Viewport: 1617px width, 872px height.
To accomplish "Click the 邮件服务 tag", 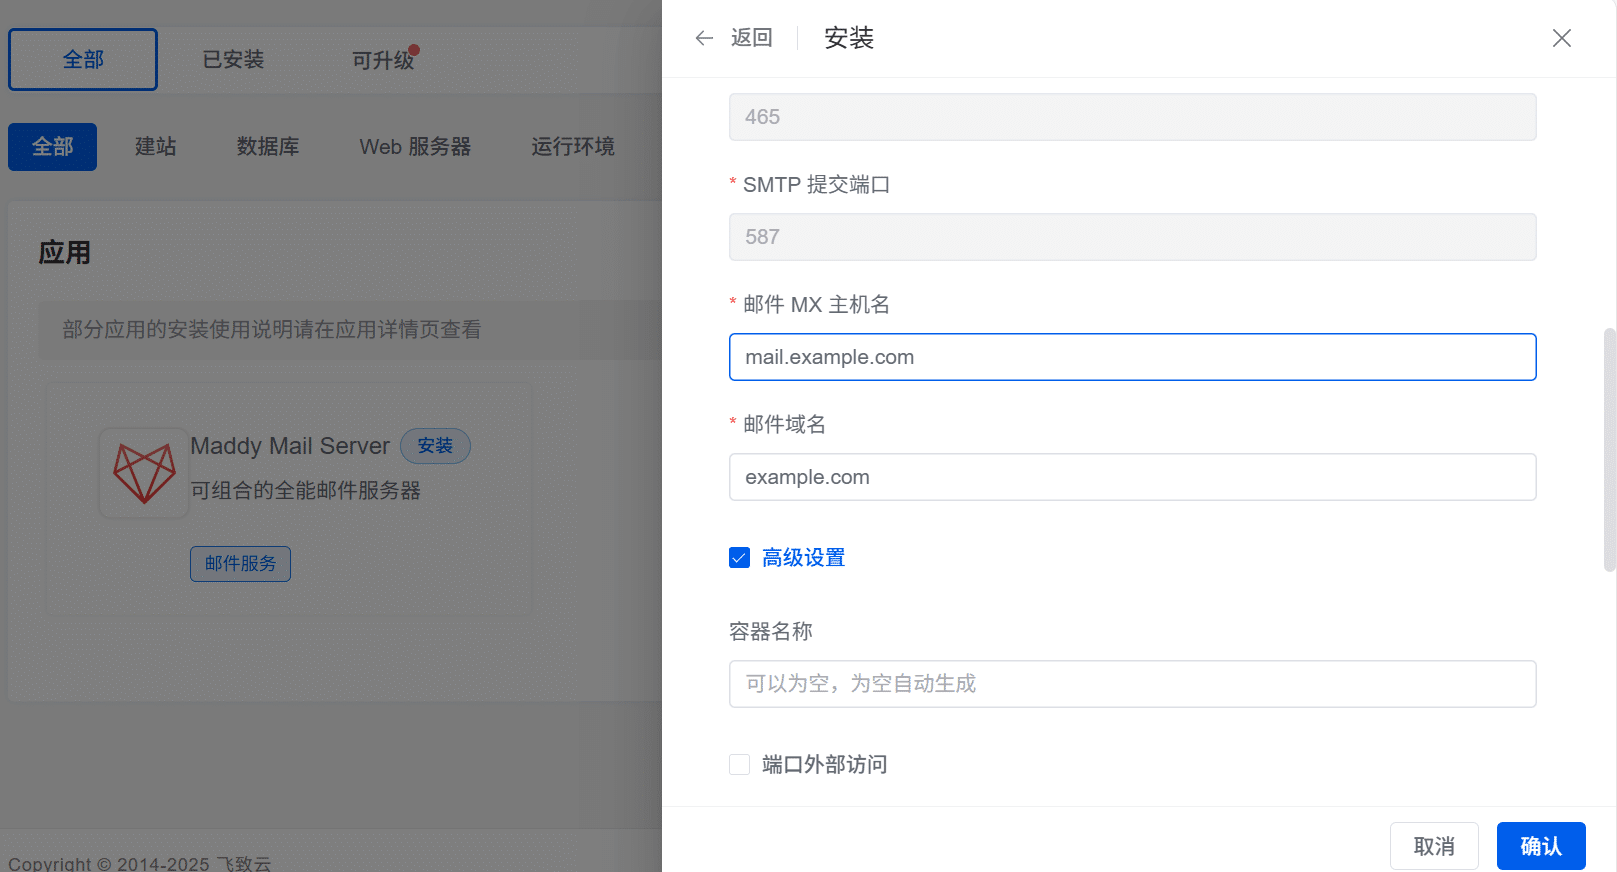I will click(240, 564).
